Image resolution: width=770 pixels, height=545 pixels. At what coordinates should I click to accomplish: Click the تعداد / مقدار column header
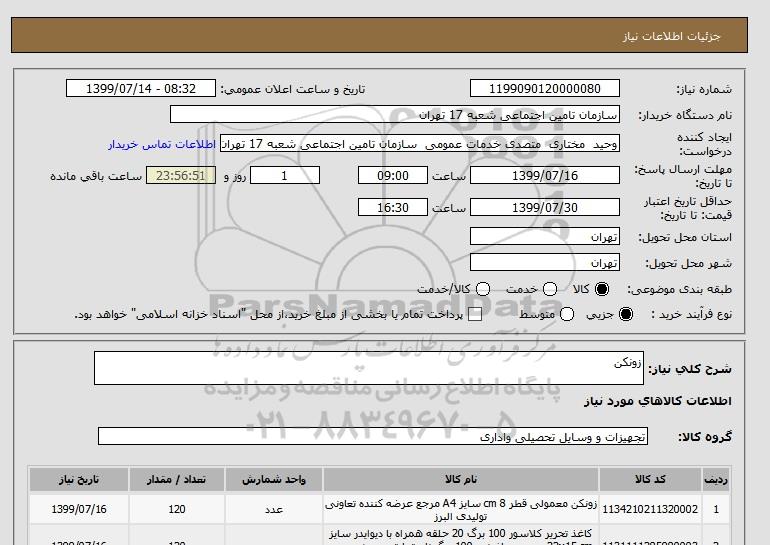coord(177,480)
